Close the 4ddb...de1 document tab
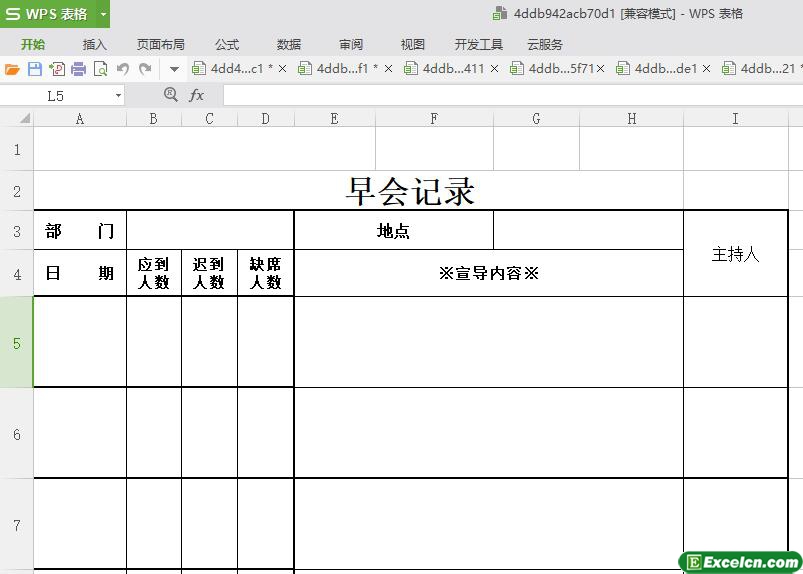This screenshot has width=803, height=574. point(706,69)
